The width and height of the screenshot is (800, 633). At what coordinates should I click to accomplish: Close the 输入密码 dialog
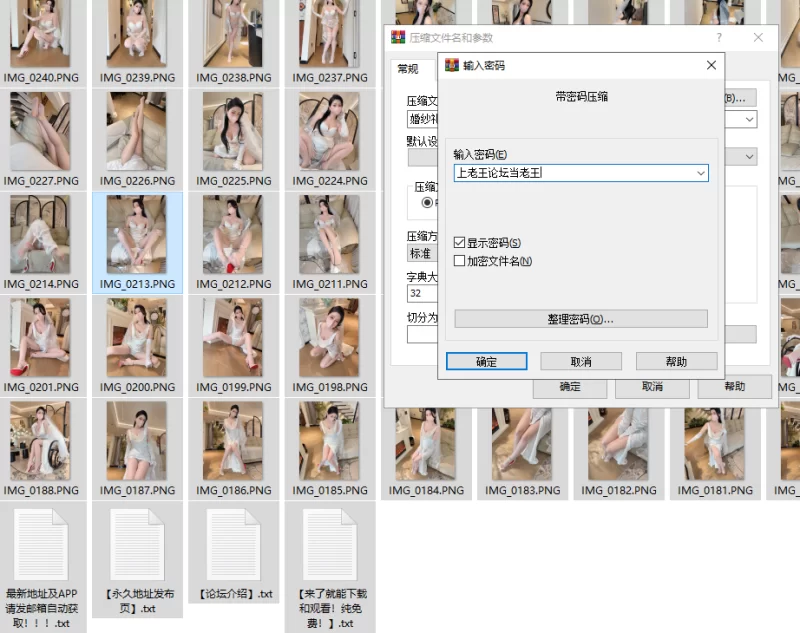tap(711, 65)
